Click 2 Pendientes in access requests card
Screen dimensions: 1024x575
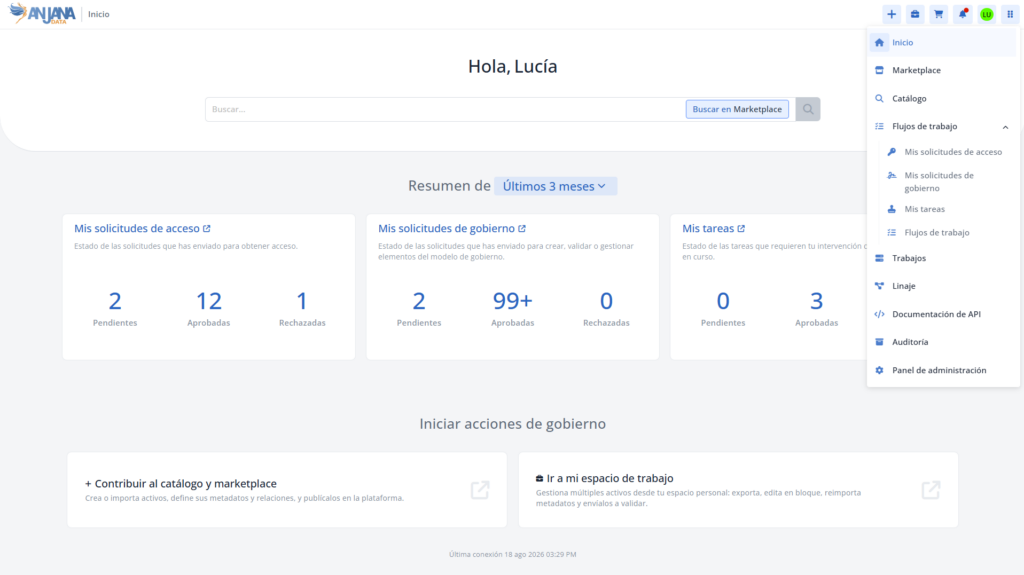click(x=115, y=308)
